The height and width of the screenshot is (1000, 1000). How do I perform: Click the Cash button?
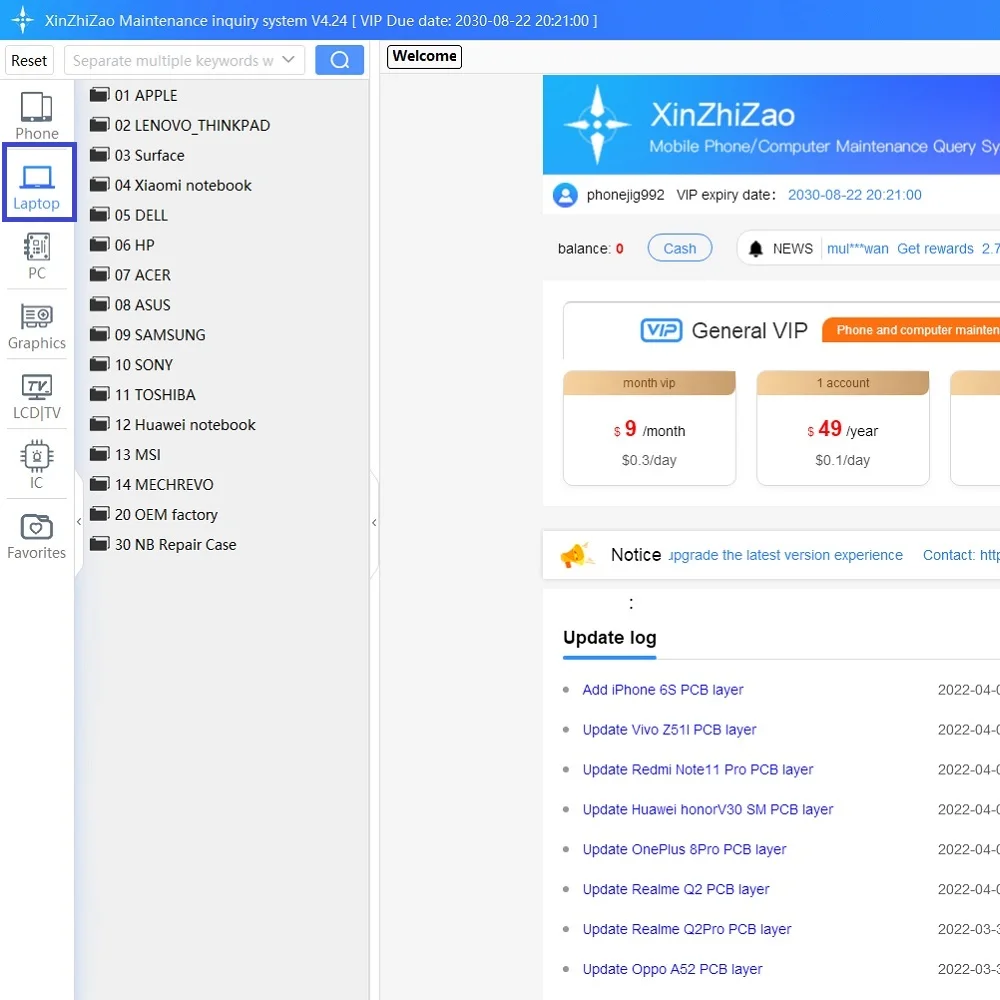pos(679,248)
